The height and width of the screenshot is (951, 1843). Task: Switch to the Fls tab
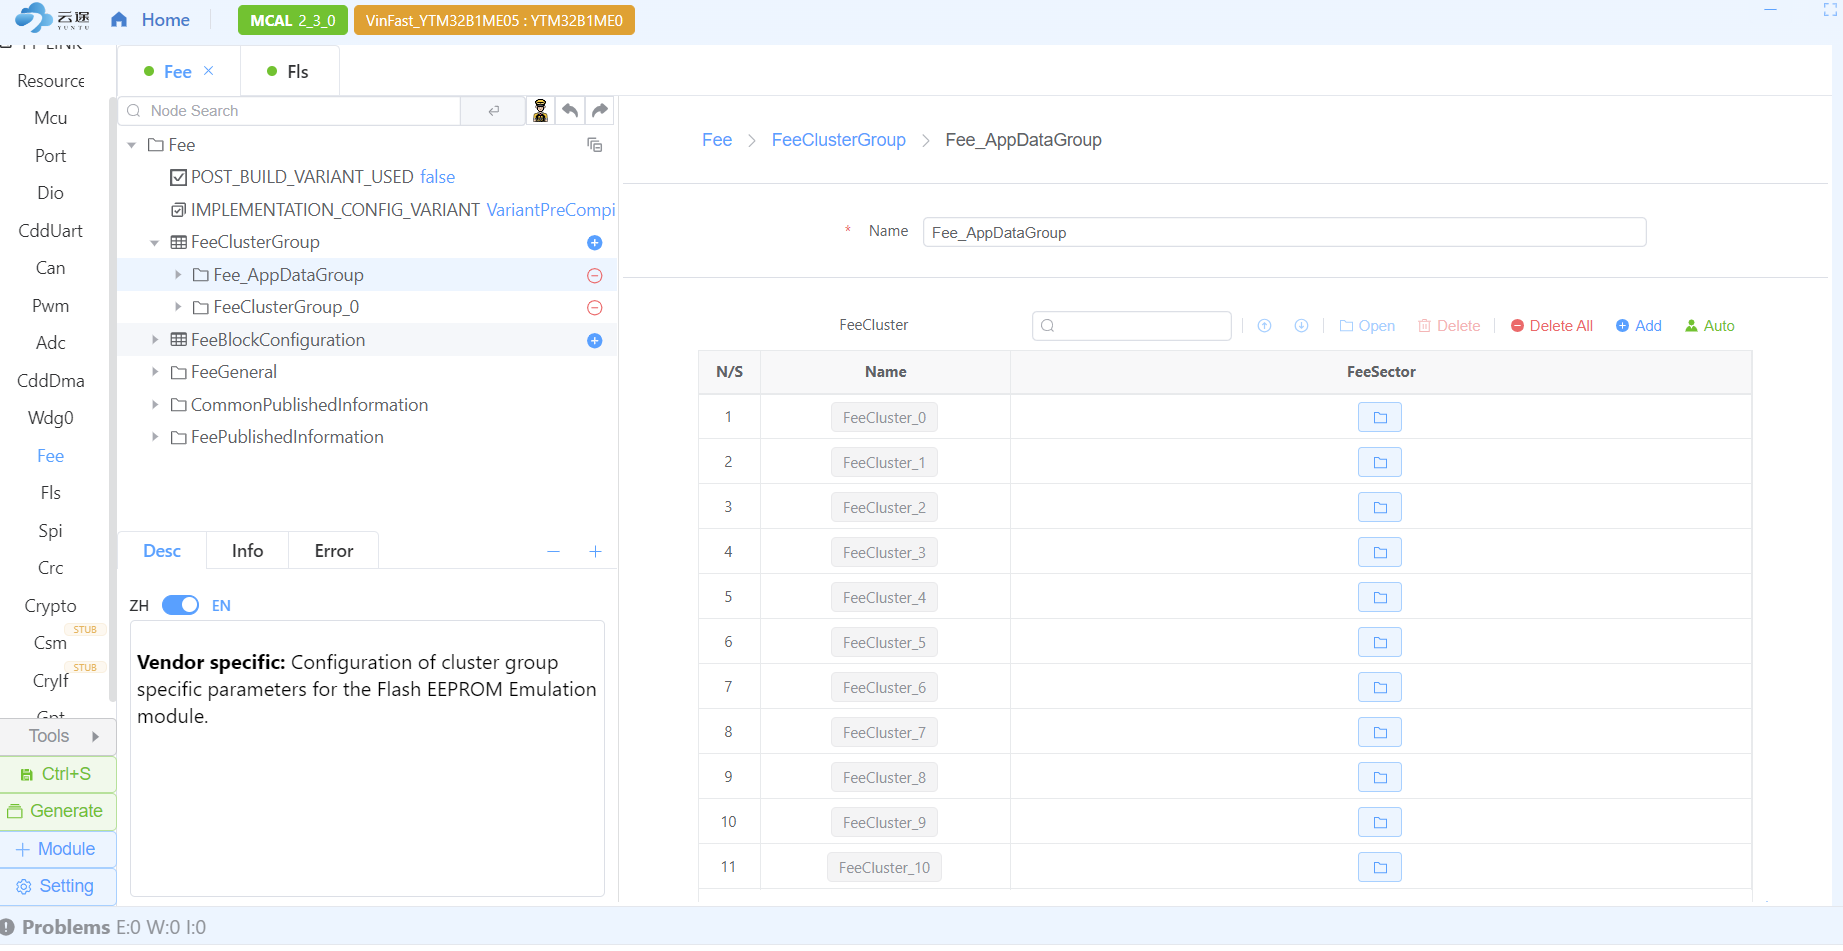288,72
